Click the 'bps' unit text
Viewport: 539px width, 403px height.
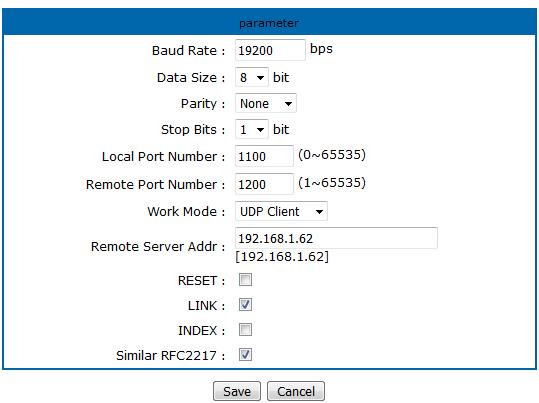tap(321, 49)
